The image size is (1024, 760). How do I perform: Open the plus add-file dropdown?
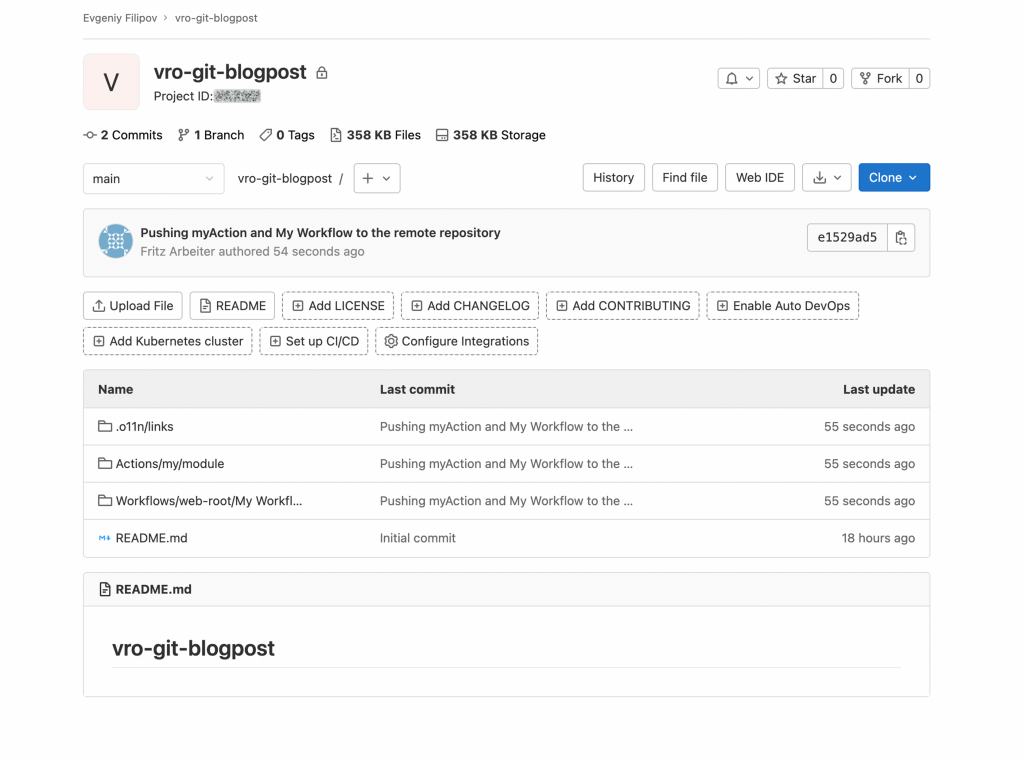coord(377,178)
